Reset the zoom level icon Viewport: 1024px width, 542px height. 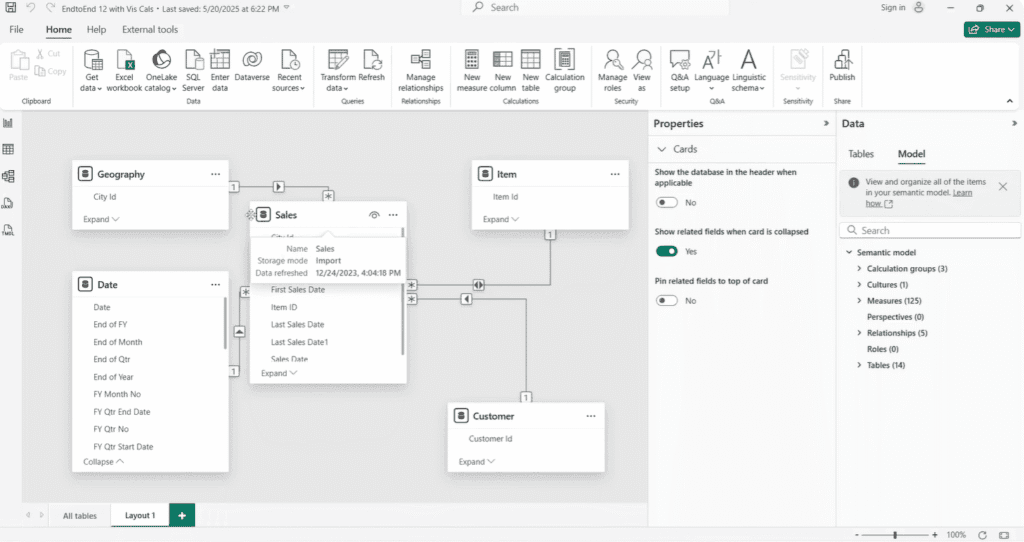coord(982,535)
